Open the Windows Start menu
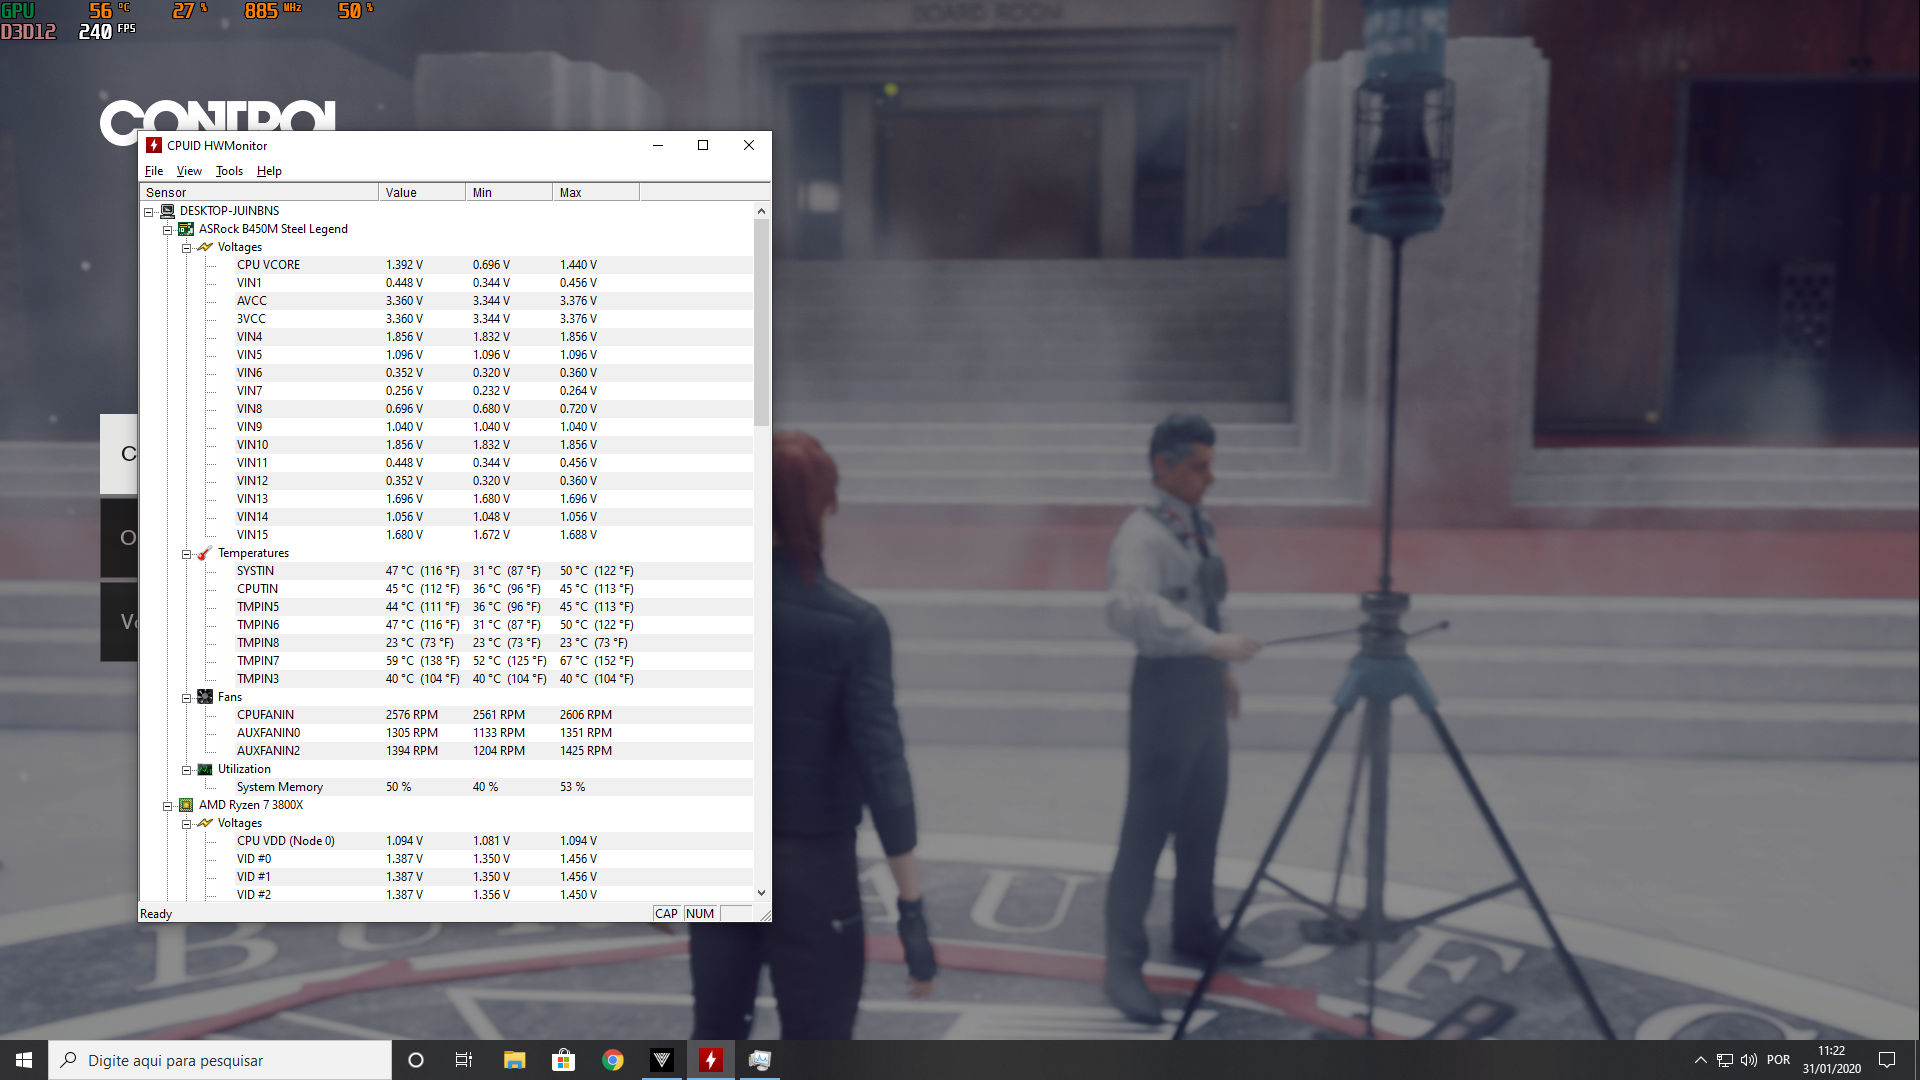Image resolution: width=1920 pixels, height=1080 pixels. [x=24, y=1060]
